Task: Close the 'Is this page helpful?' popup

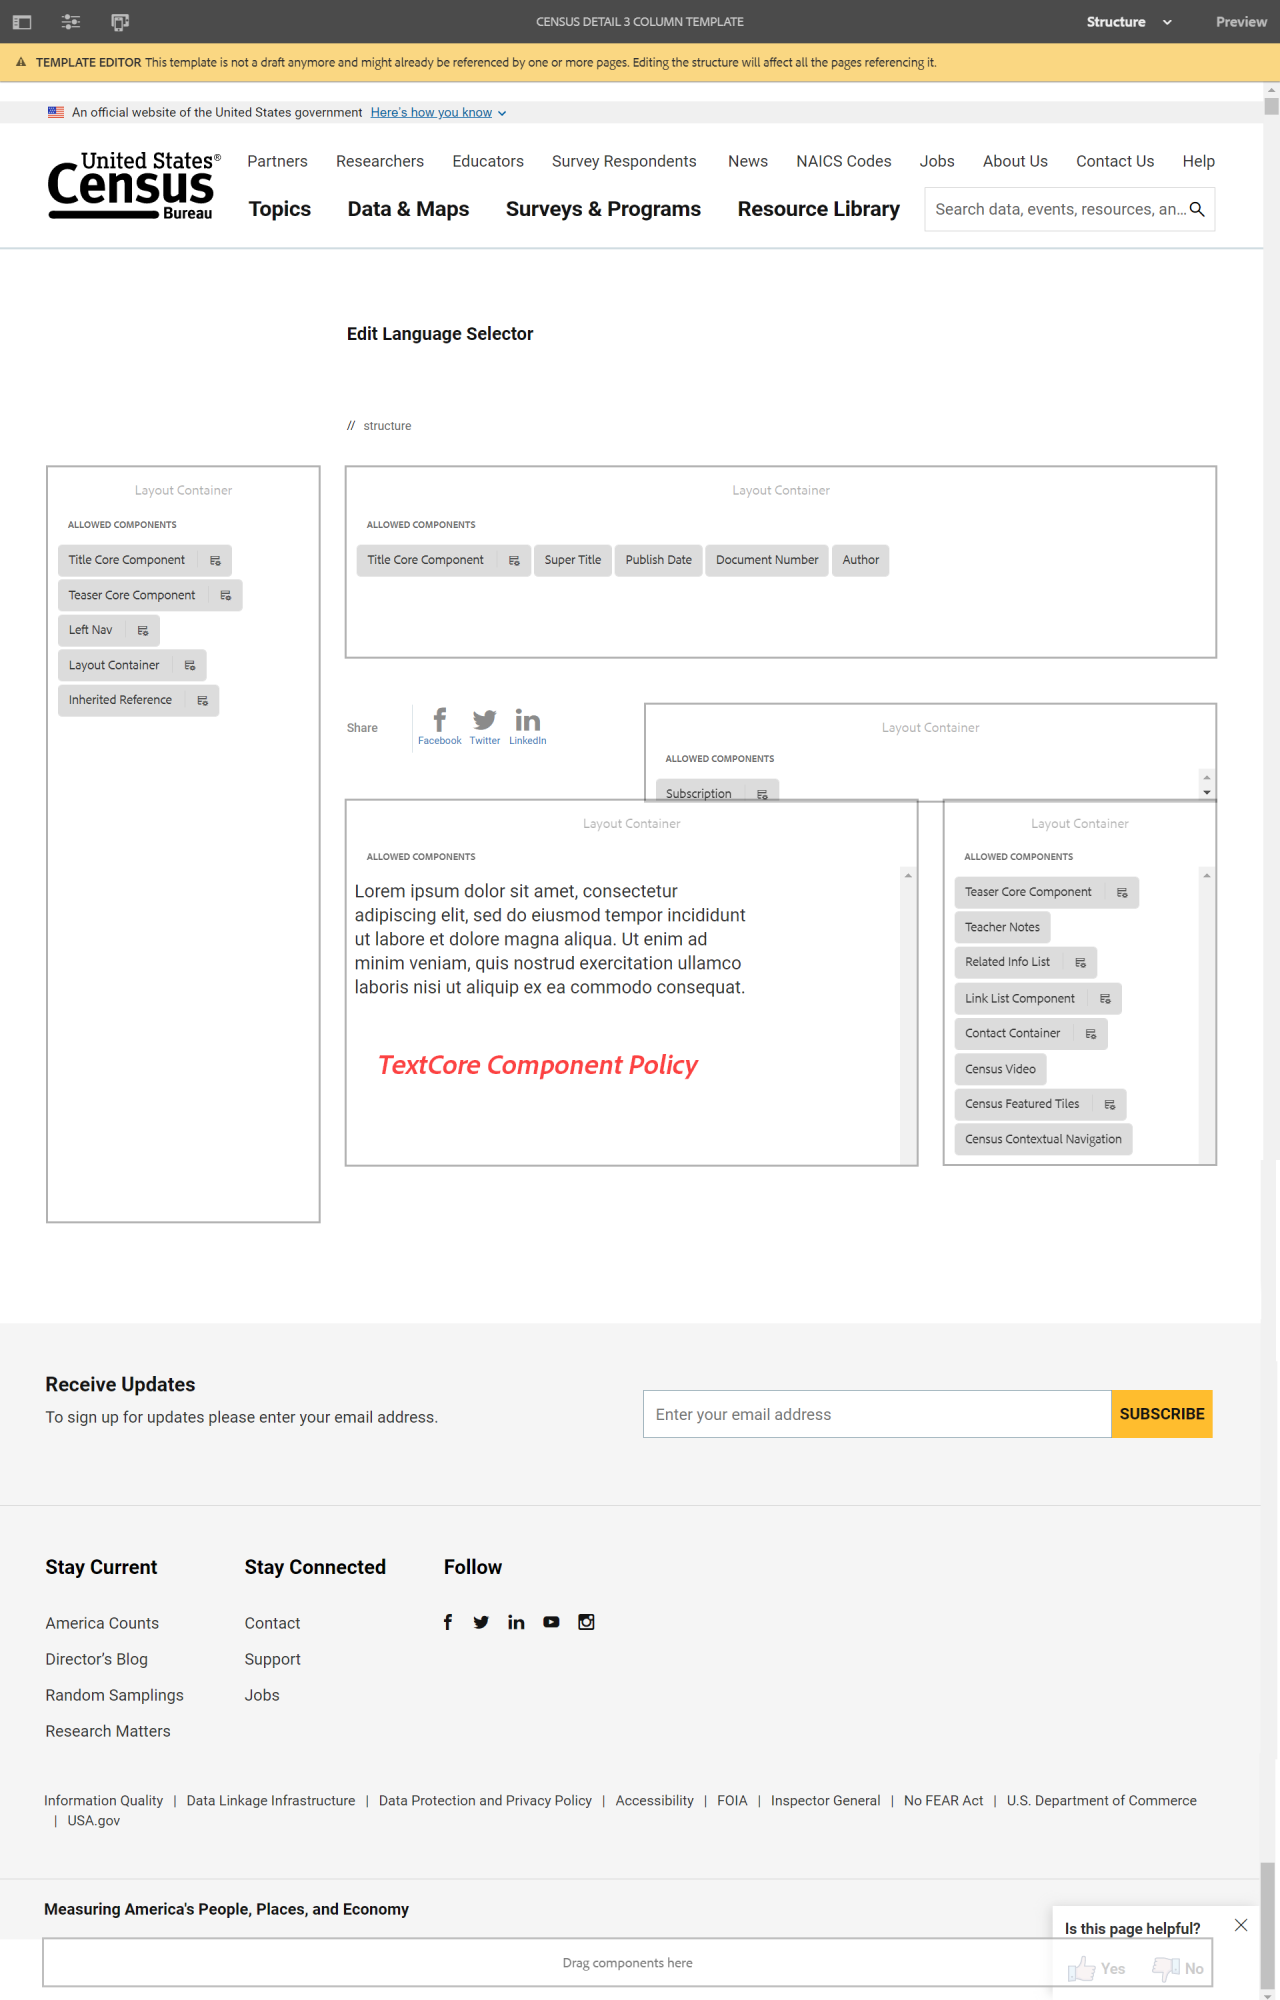Action: pos(1241,1925)
